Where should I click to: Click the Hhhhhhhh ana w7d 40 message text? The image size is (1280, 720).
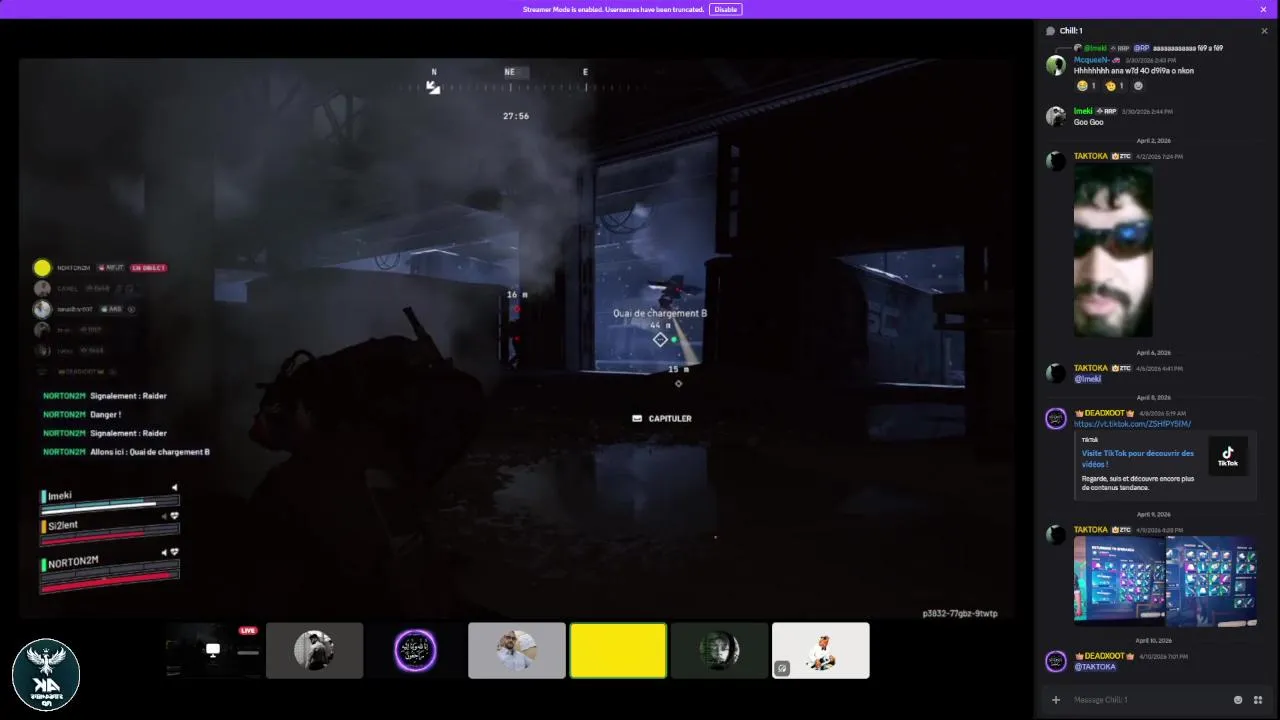pyautogui.click(x=1134, y=71)
